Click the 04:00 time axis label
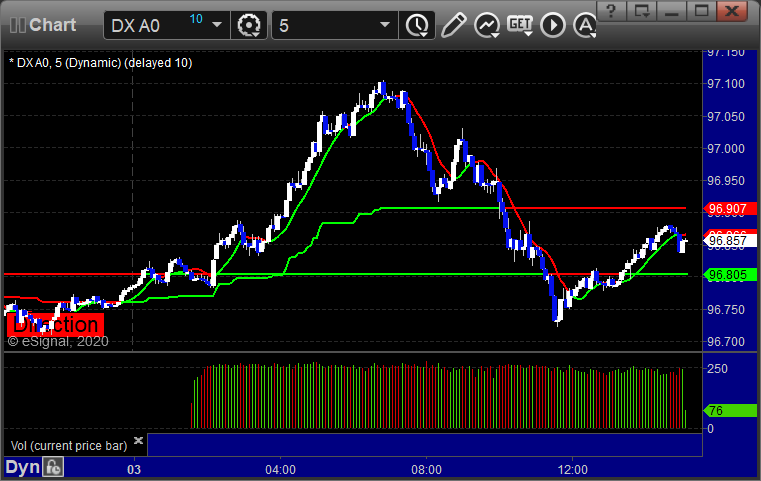 tap(281, 470)
